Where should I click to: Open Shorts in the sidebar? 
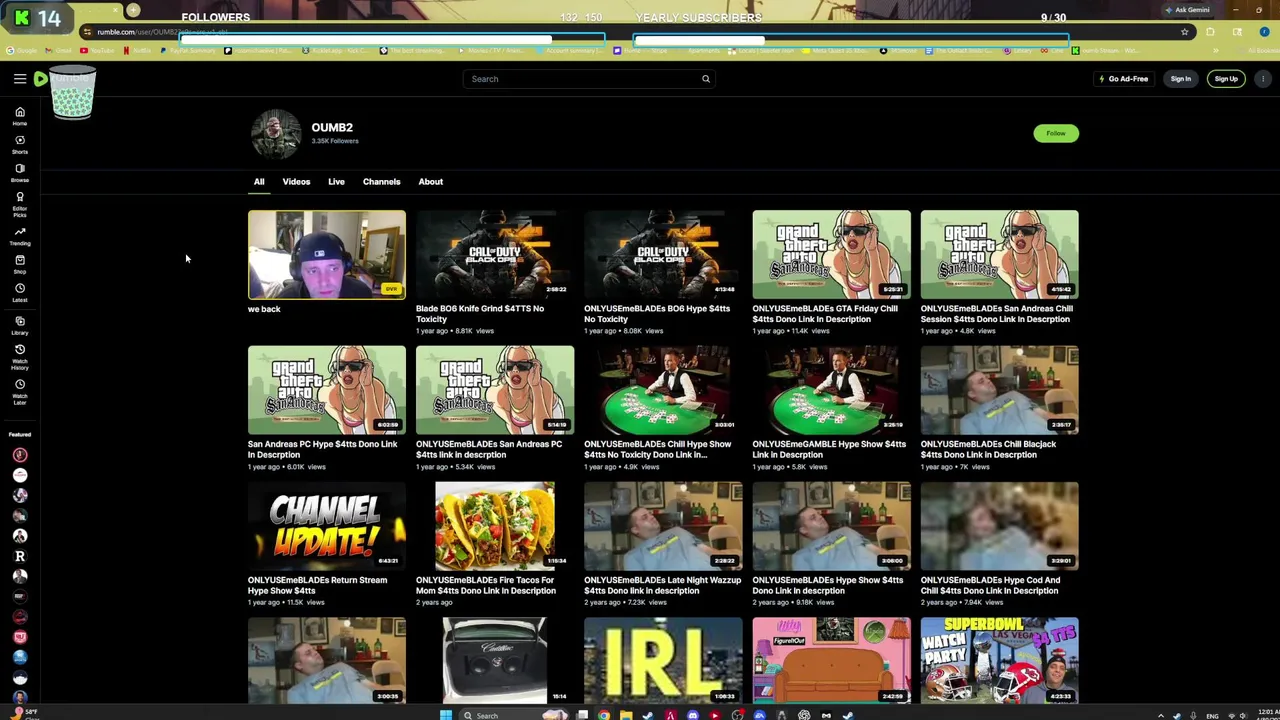[19, 144]
